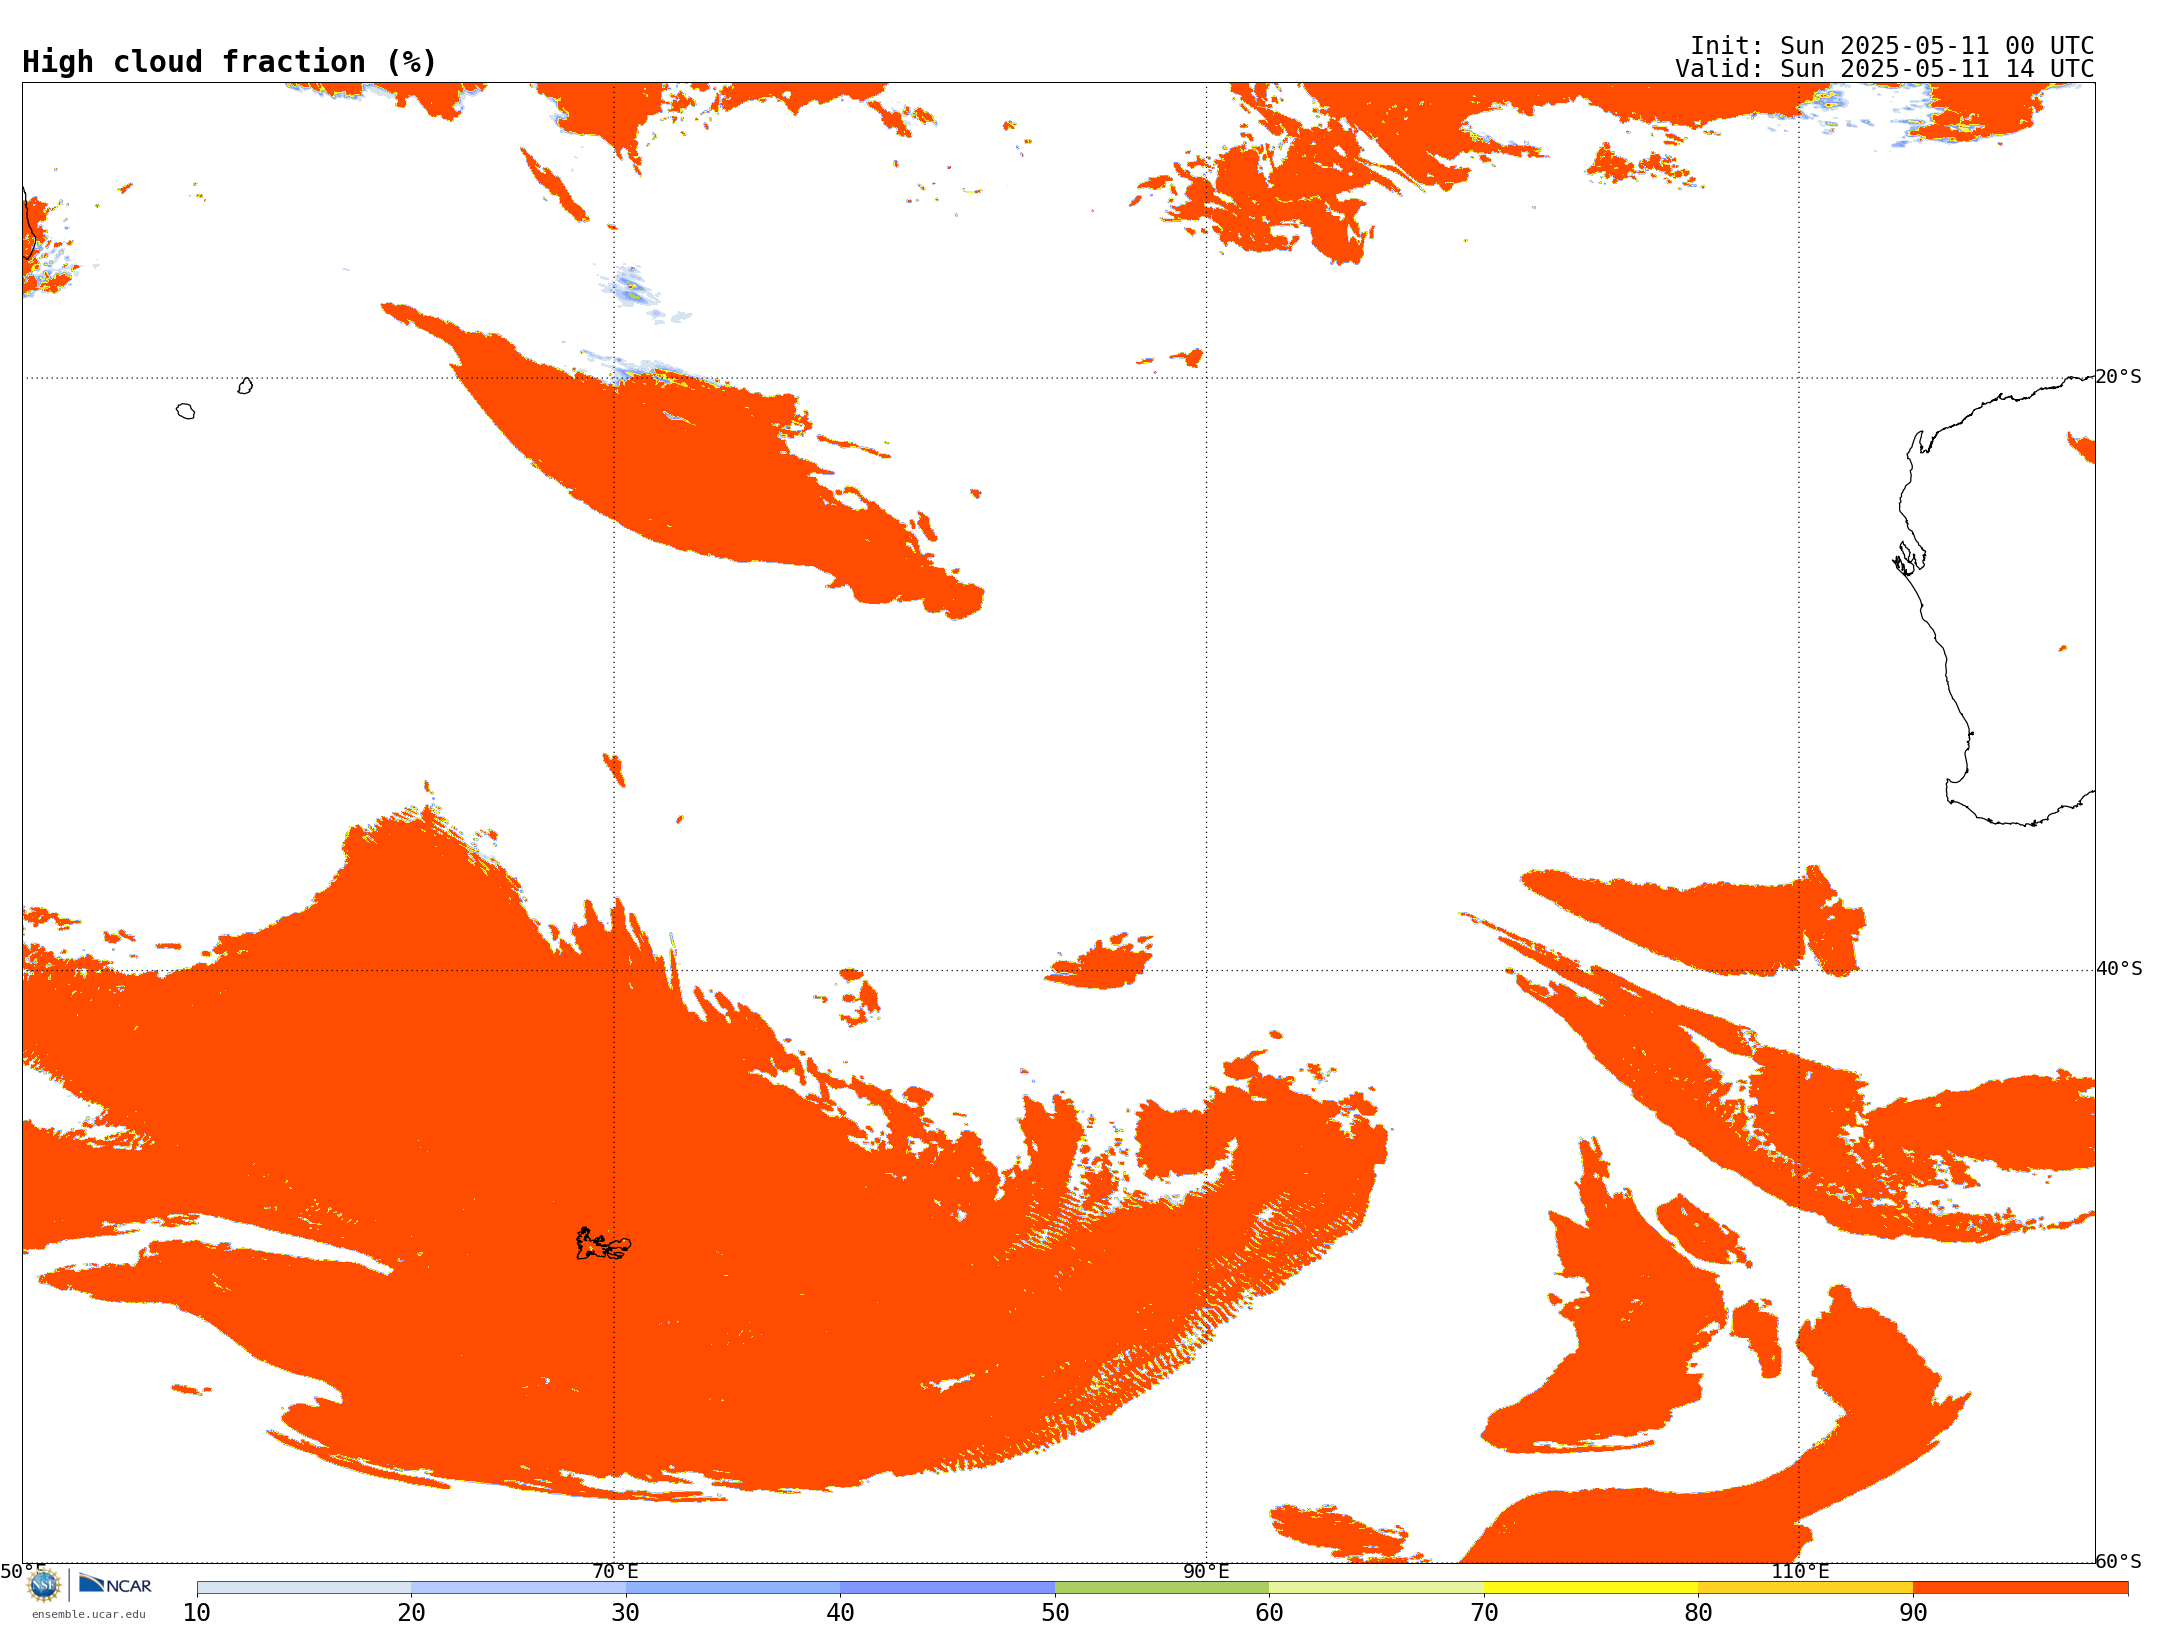Click the NCAR logo
This screenshot has width=2160, height=1626.
tap(115, 1584)
